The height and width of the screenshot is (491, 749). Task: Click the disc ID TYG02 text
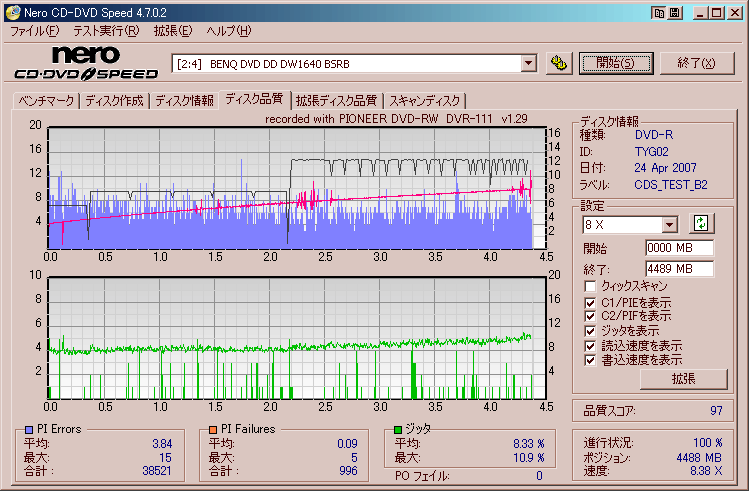pos(652,152)
